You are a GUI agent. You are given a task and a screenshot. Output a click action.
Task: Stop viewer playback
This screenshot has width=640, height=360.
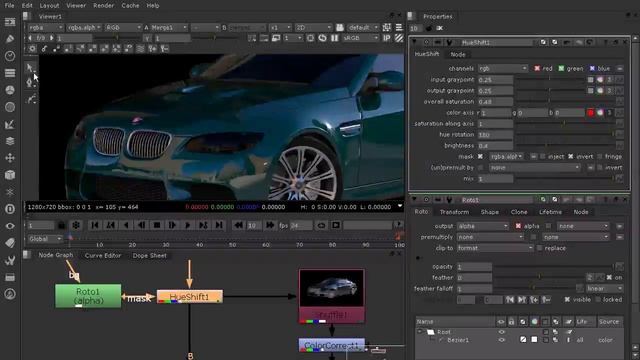(x=157, y=225)
